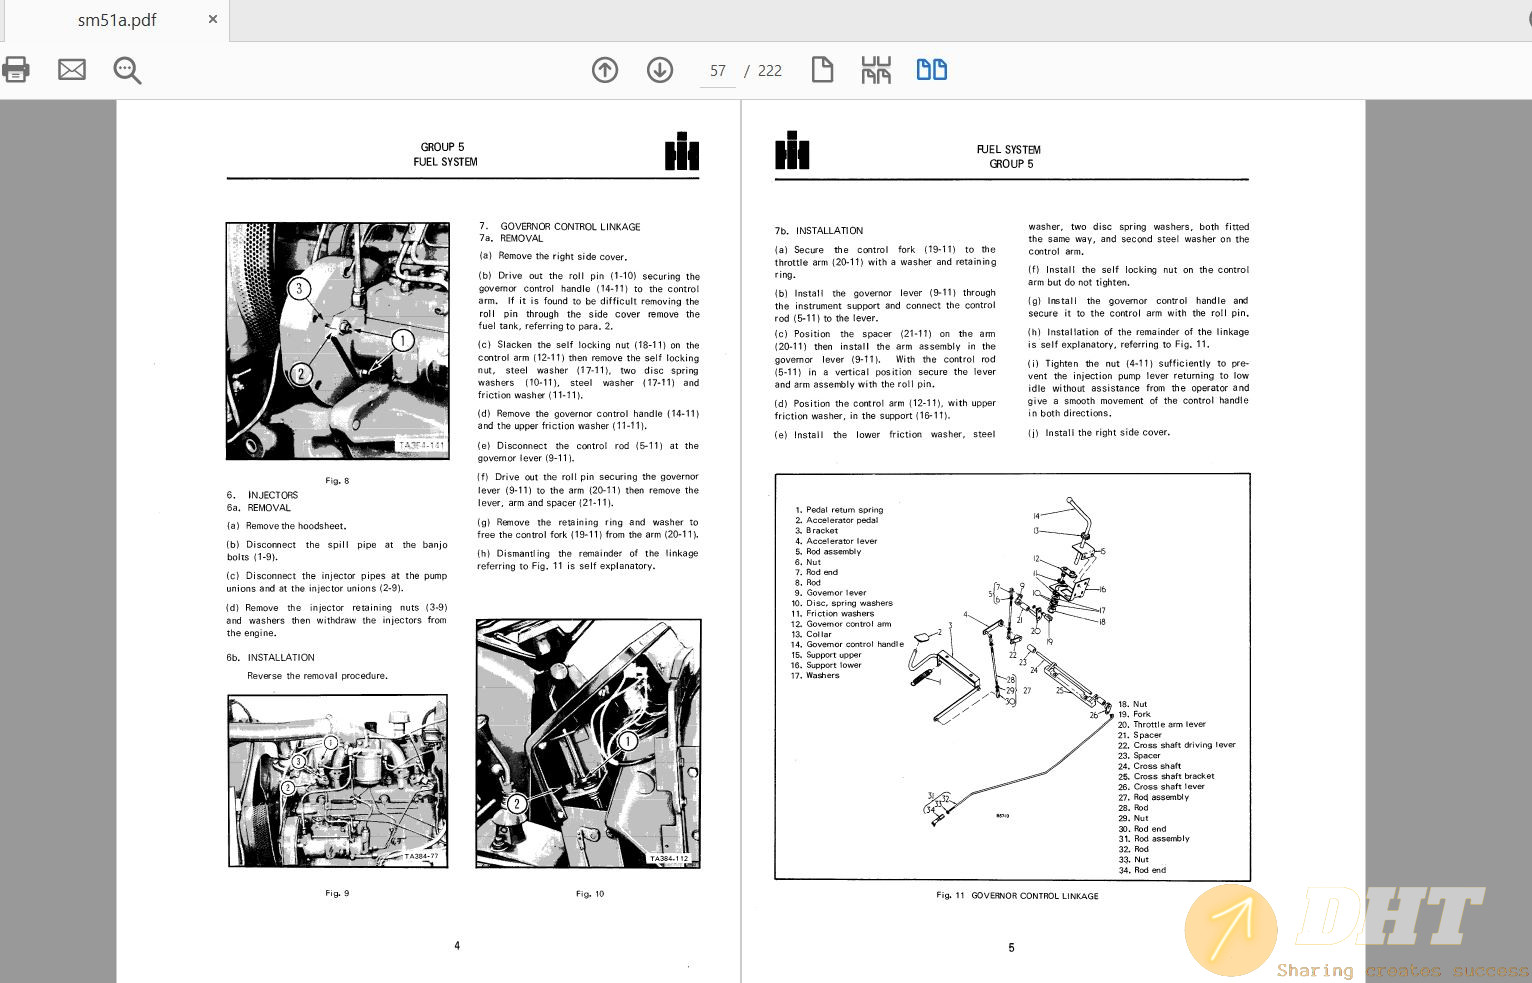
Task: Click the page number field showing 57
Action: coord(718,71)
